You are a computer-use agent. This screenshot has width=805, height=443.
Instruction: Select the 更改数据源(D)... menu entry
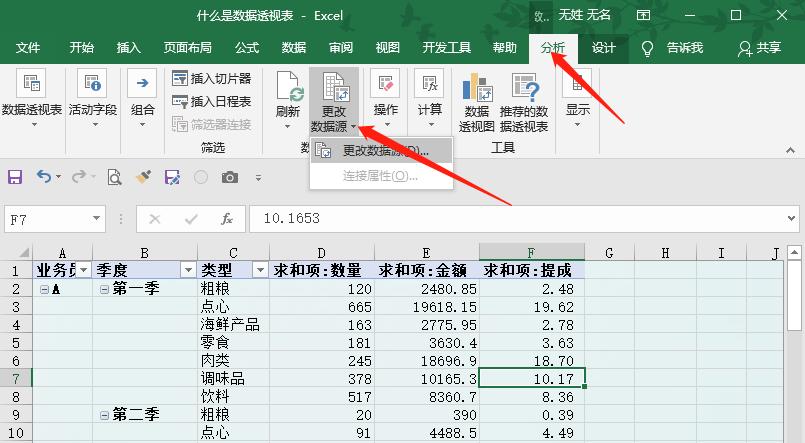click(x=381, y=151)
